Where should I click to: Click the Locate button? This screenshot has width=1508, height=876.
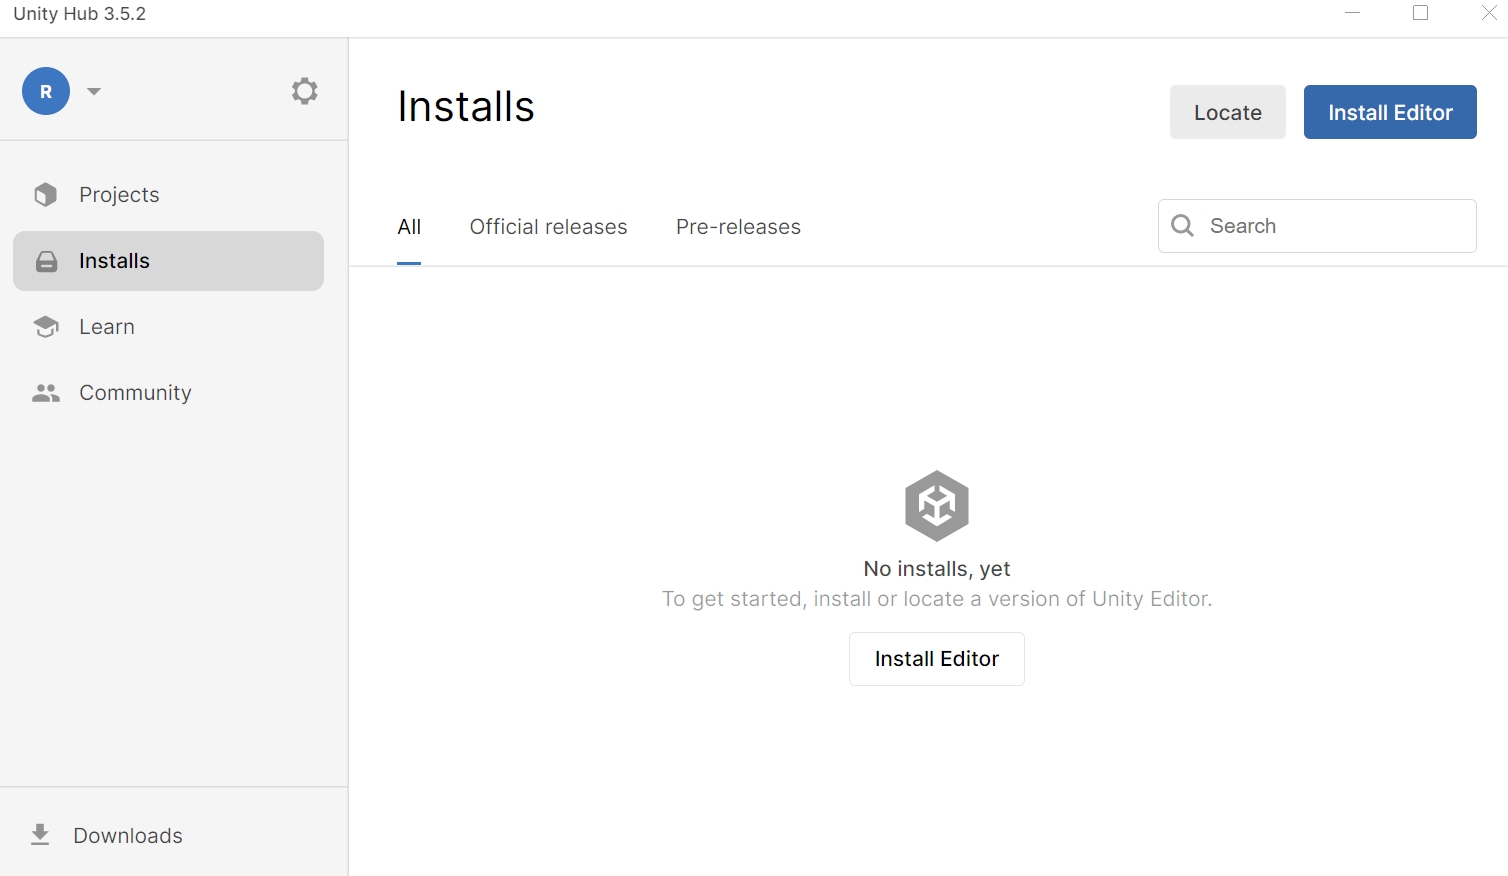pos(1228,112)
